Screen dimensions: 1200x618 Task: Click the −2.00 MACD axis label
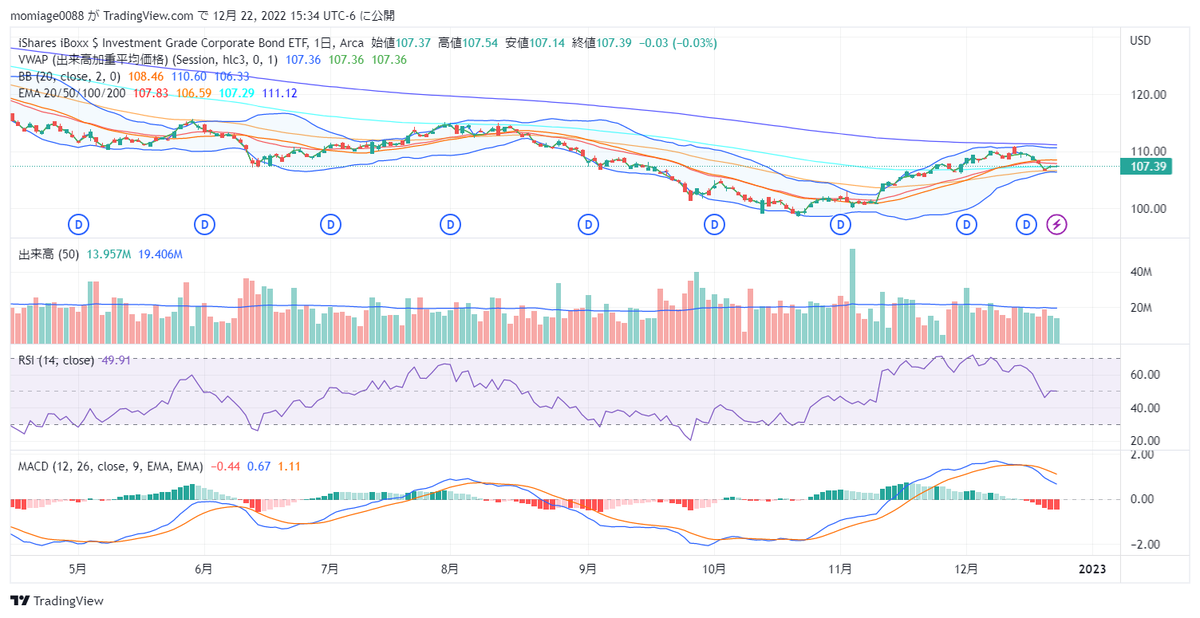tap(1145, 545)
